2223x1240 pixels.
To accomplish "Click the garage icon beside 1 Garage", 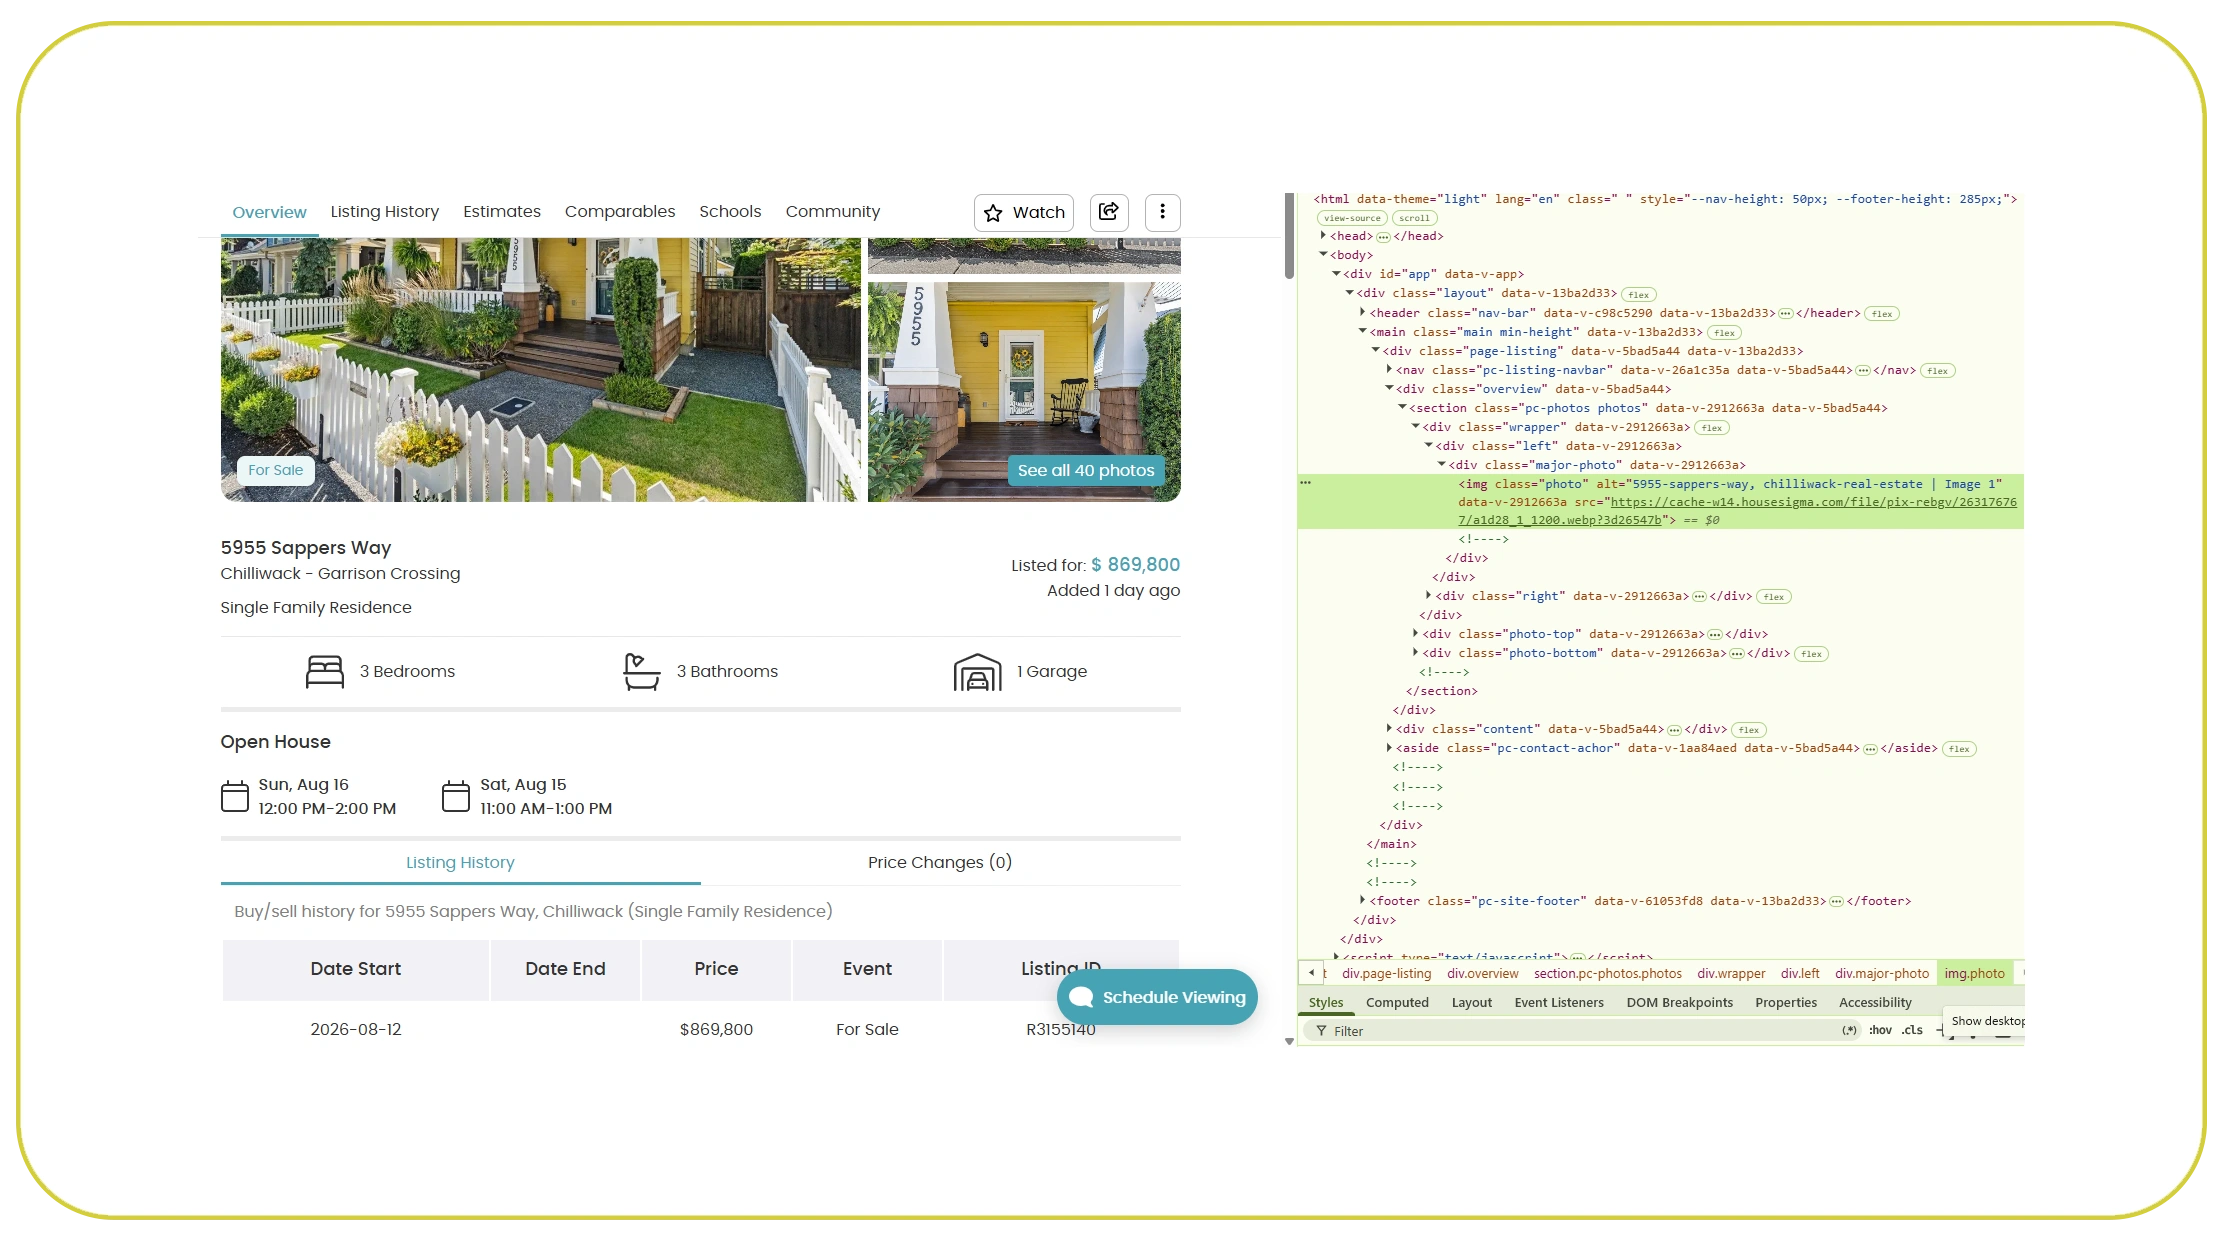I will point(977,672).
